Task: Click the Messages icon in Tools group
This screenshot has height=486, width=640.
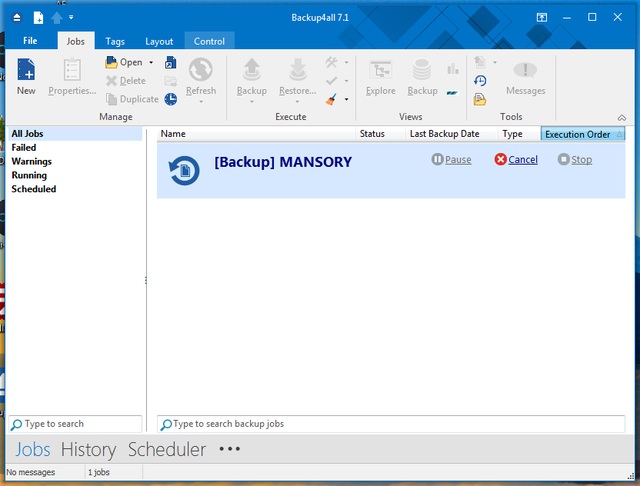Action: (x=525, y=72)
